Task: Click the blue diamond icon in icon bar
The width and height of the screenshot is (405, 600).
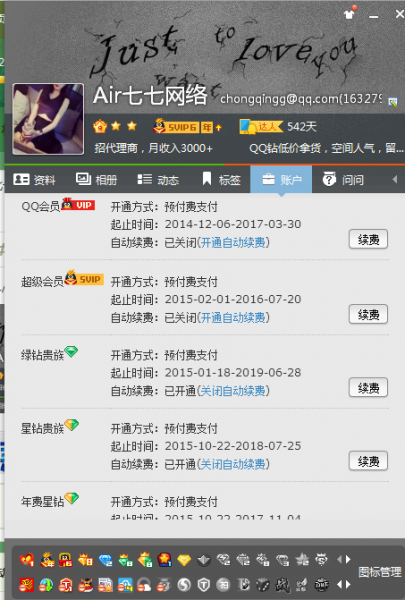Action: coord(105,561)
